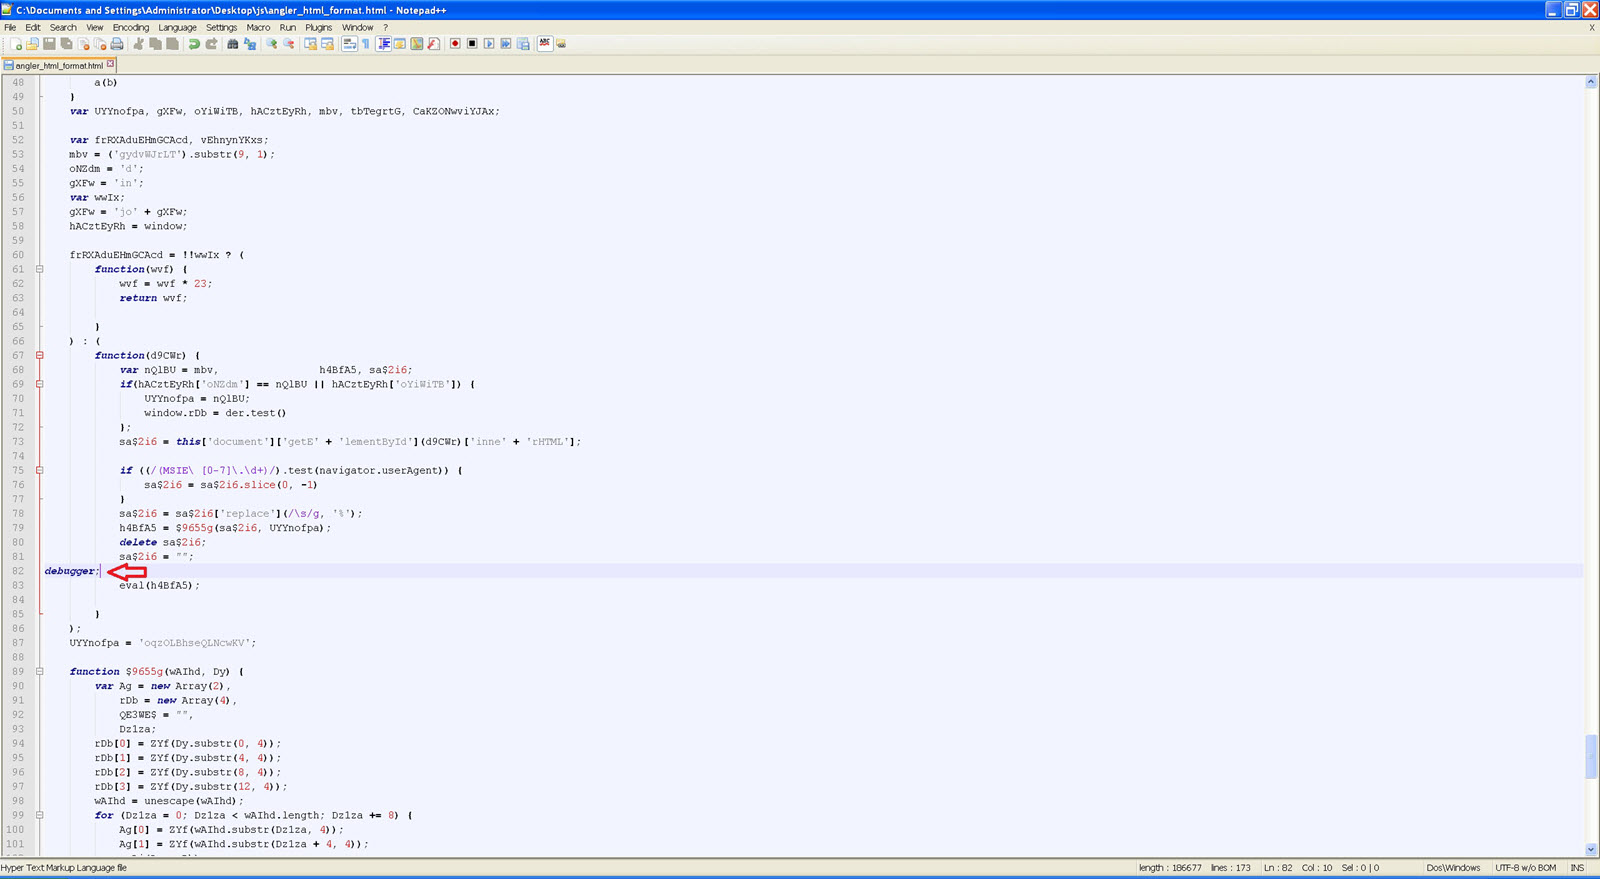Click 'Dos\Windows' in status bar
1600x879 pixels.
tap(1453, 868)
